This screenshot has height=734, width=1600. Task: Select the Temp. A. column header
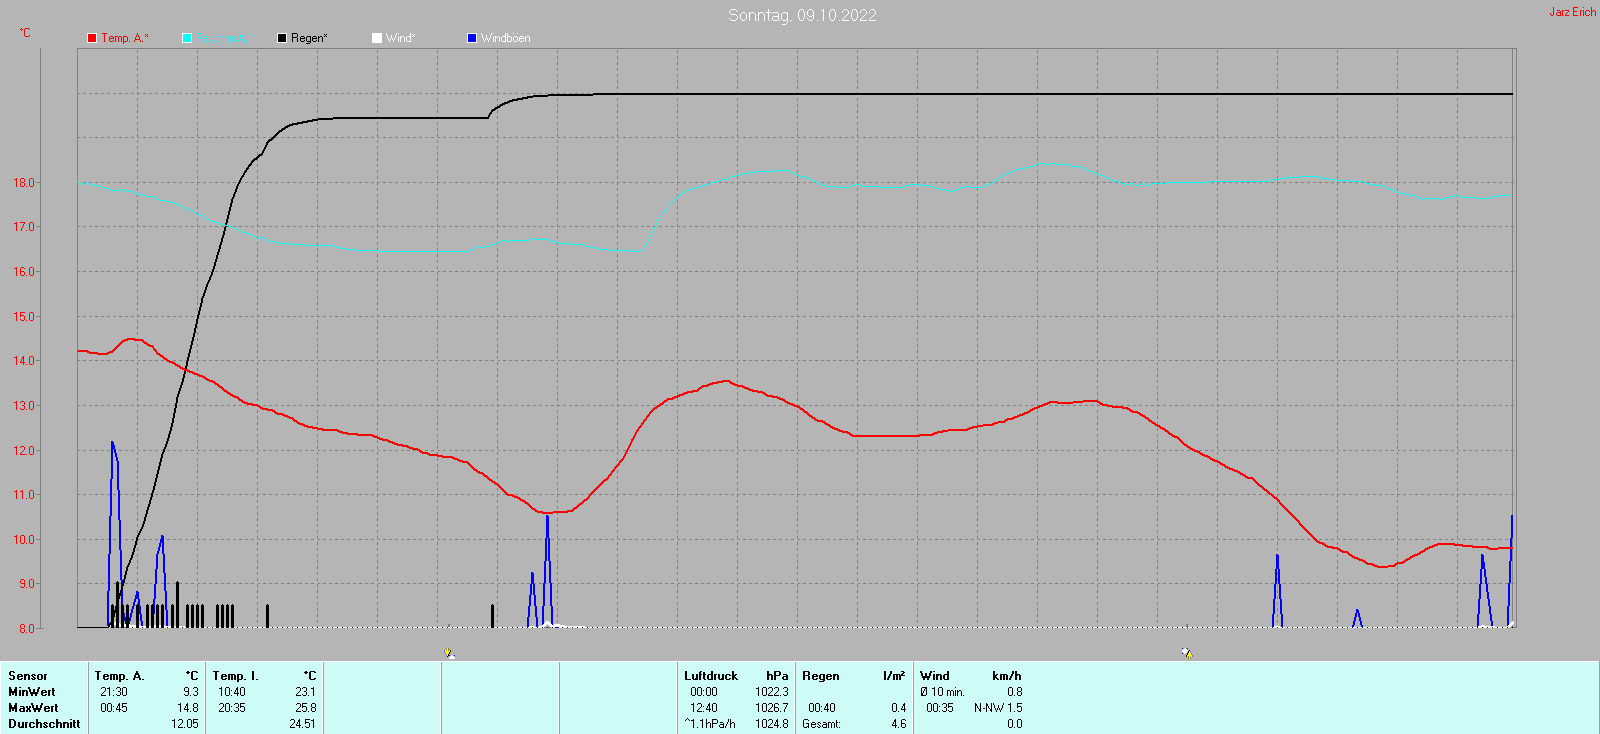click(x=119, y=676)
